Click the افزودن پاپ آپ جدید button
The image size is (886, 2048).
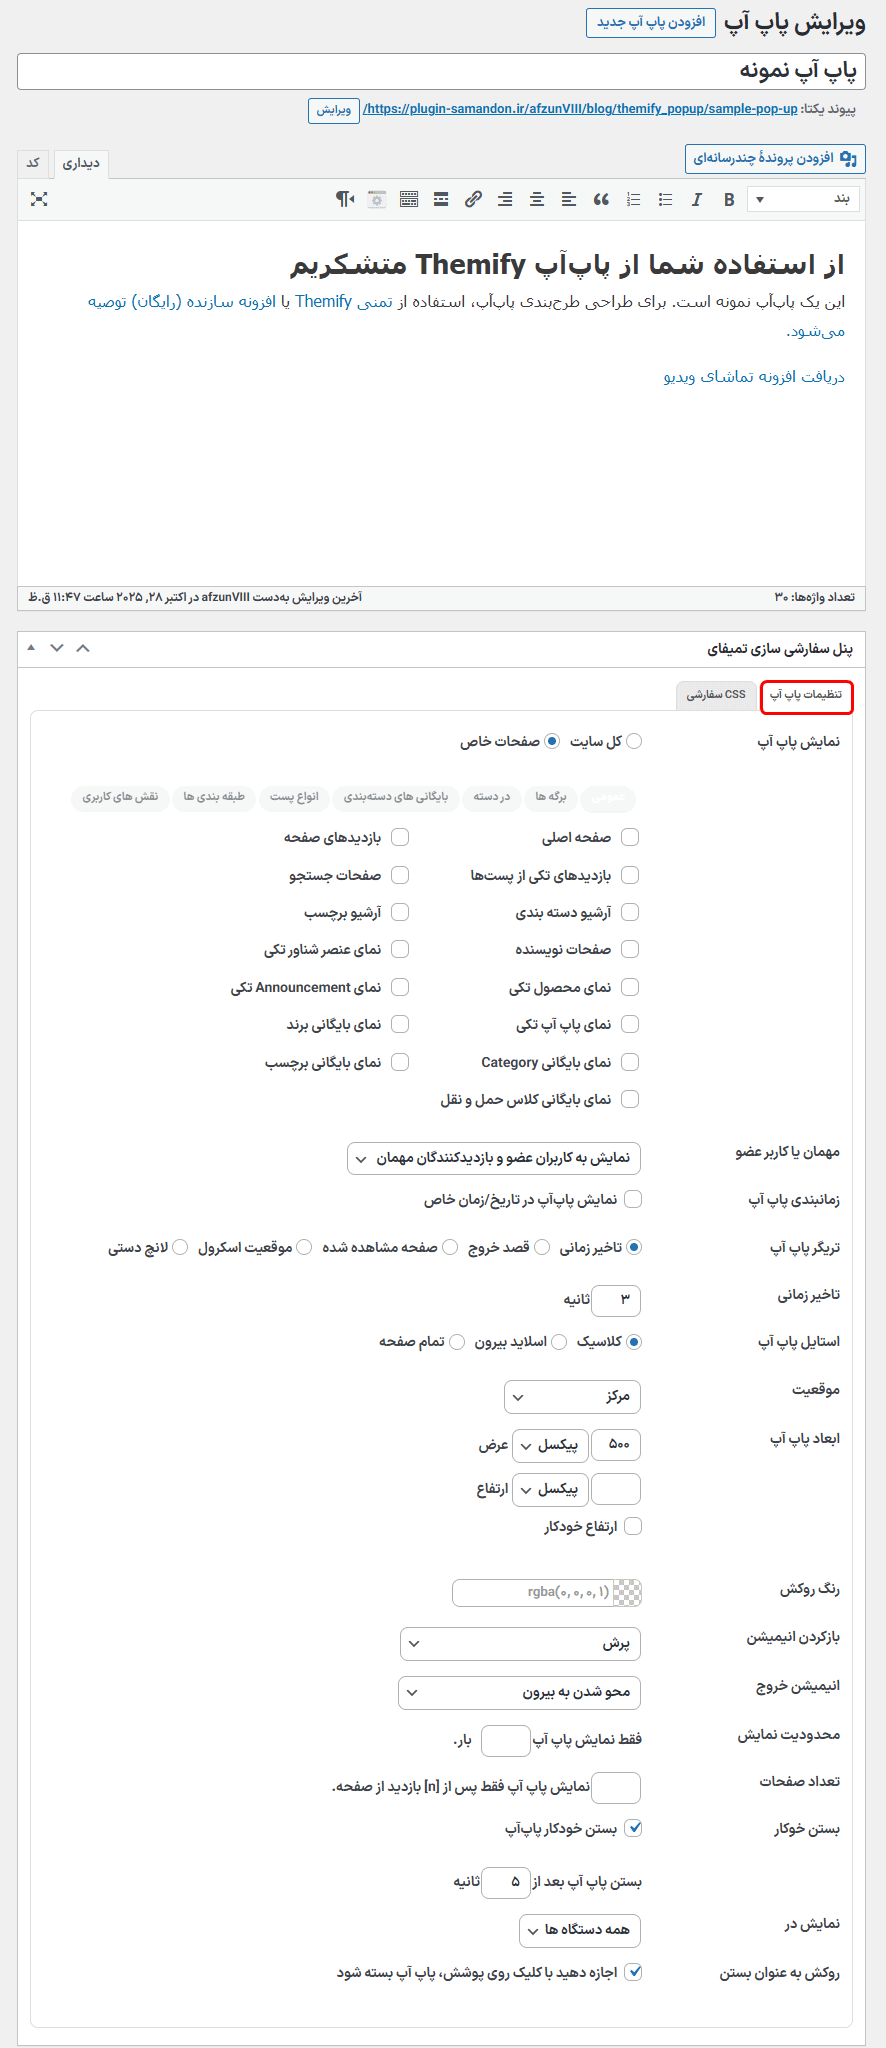click(x=651, y=23)
